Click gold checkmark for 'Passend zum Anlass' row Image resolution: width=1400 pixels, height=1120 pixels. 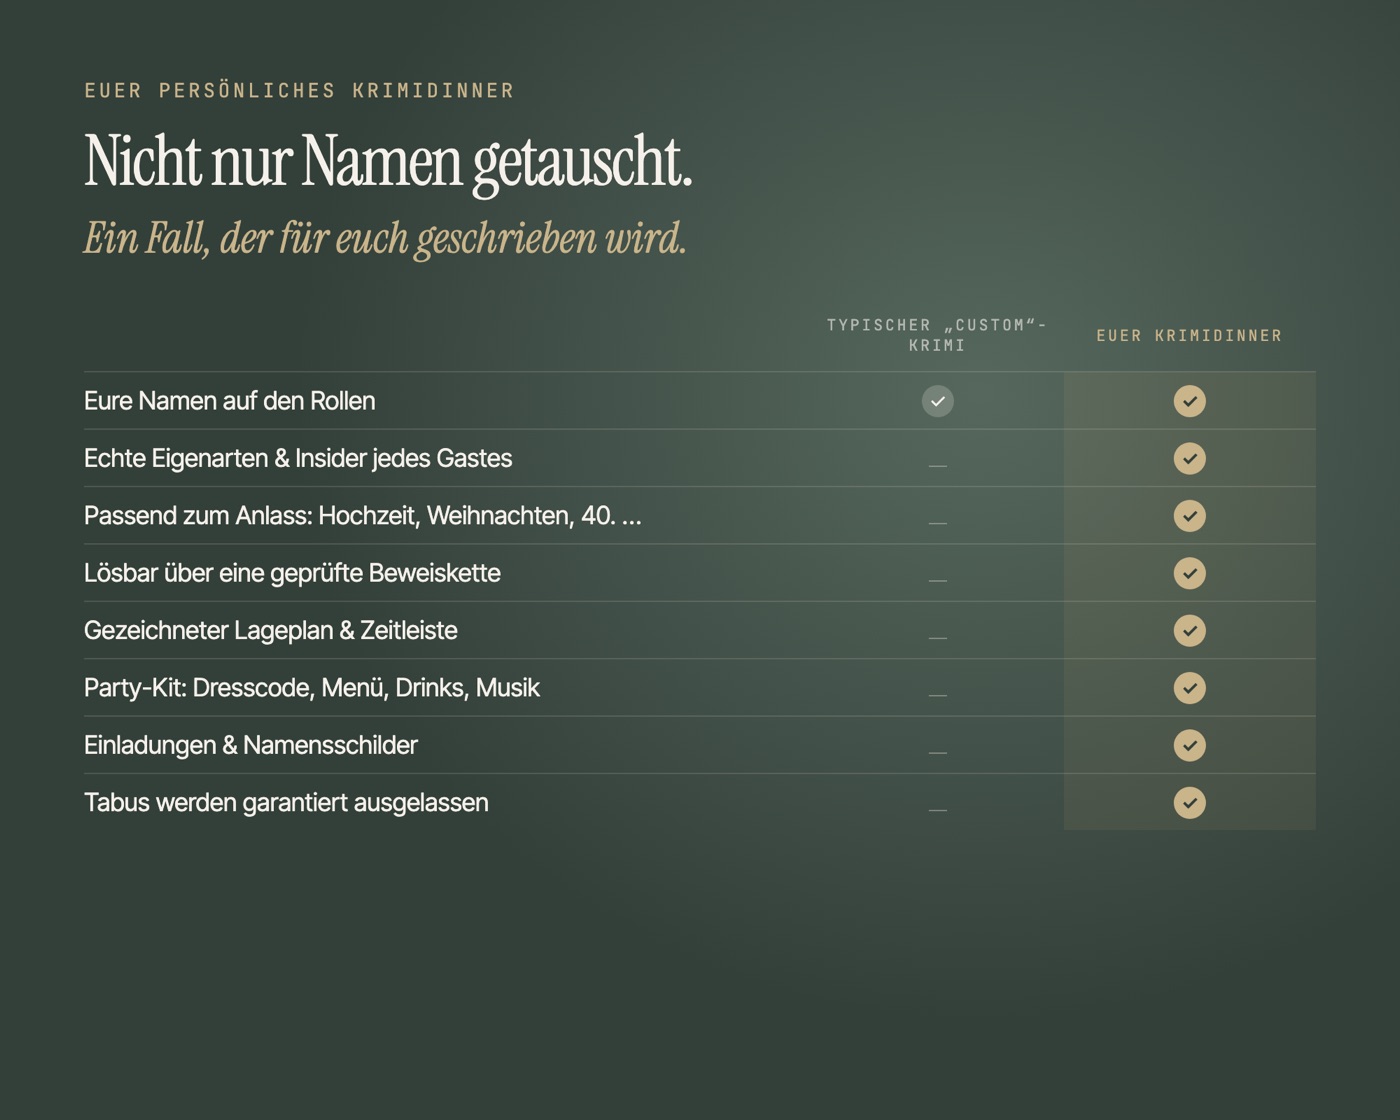click(1189, 516)
